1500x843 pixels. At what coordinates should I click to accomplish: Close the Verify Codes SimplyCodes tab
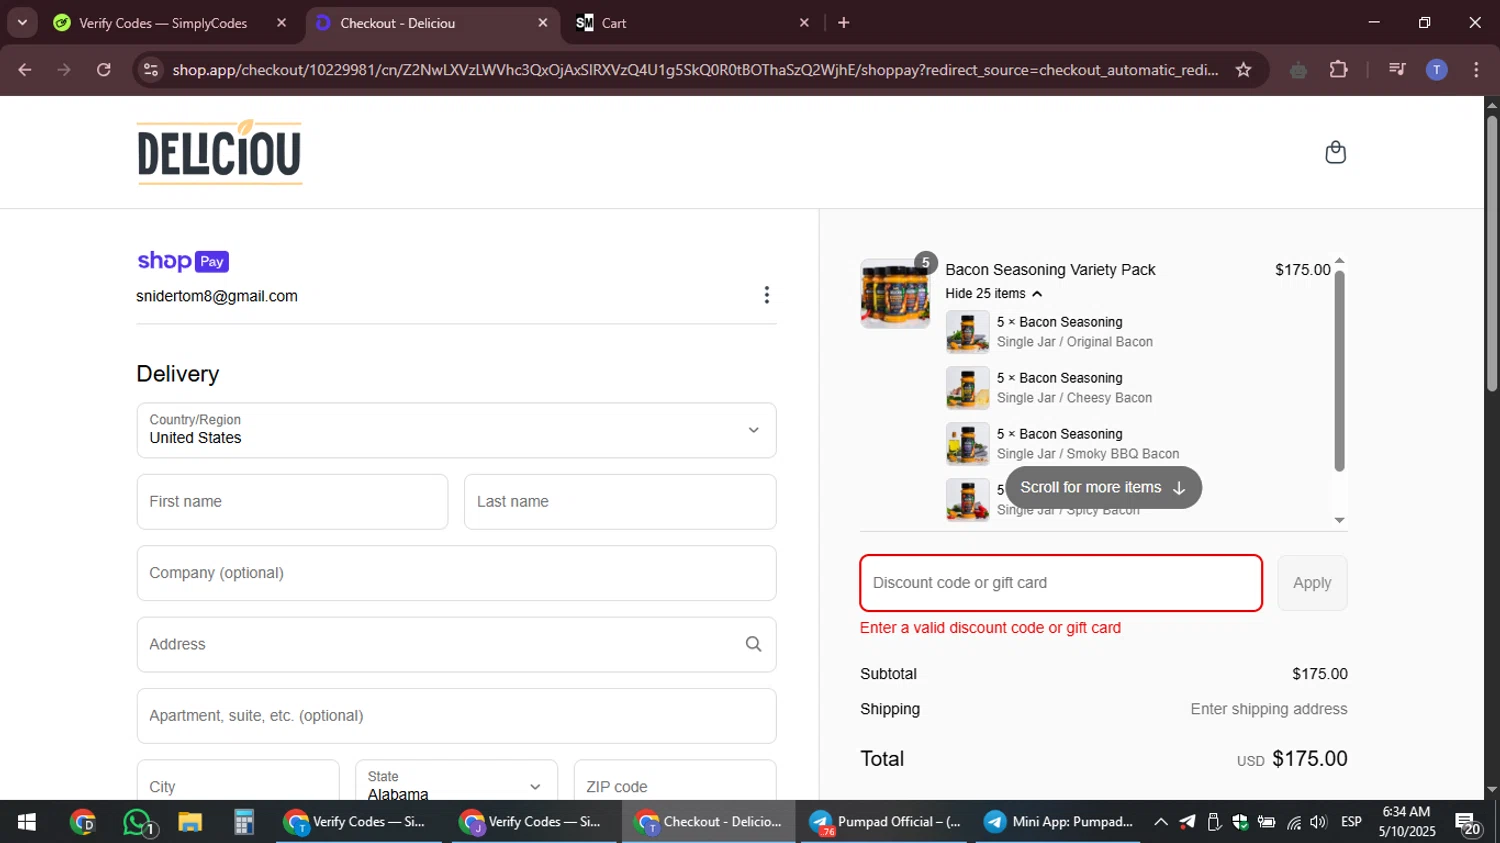281,22
